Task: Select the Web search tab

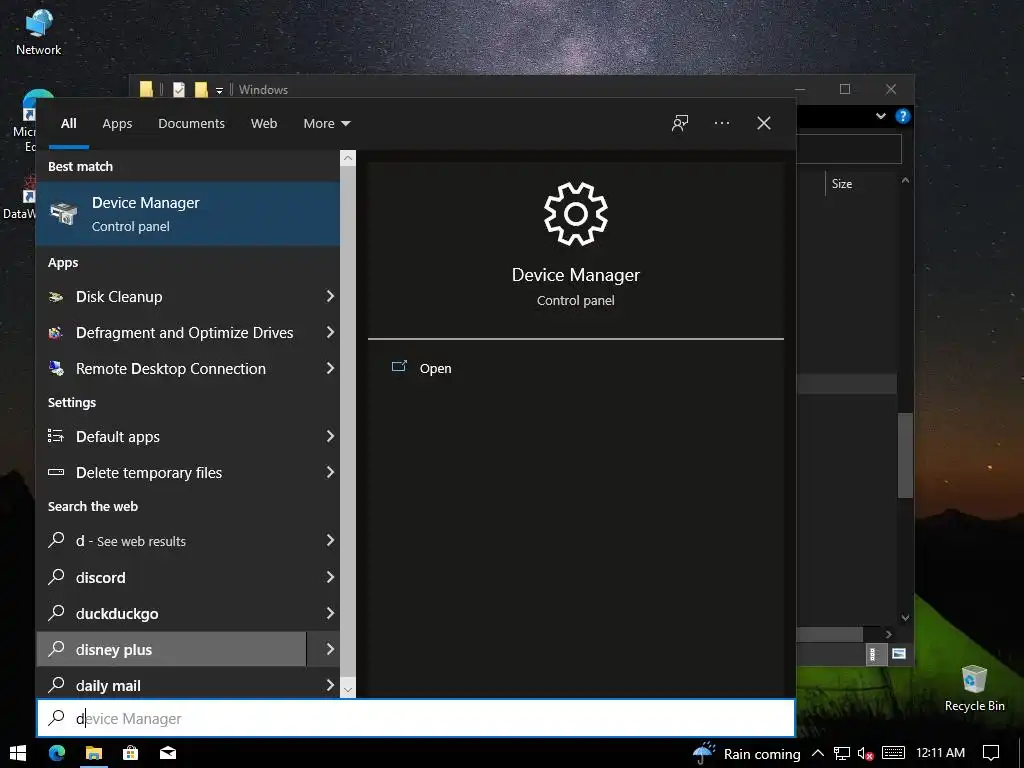Action: pyautogui.click(x=264, y=123)
